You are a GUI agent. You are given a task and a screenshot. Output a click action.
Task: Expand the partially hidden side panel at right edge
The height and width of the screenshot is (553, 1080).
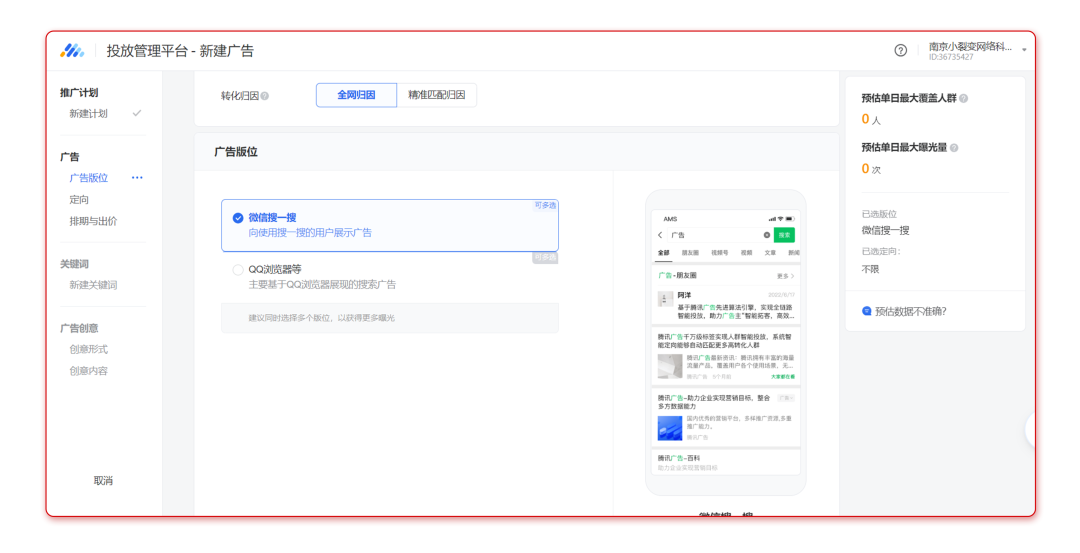tap(1030, 429)
